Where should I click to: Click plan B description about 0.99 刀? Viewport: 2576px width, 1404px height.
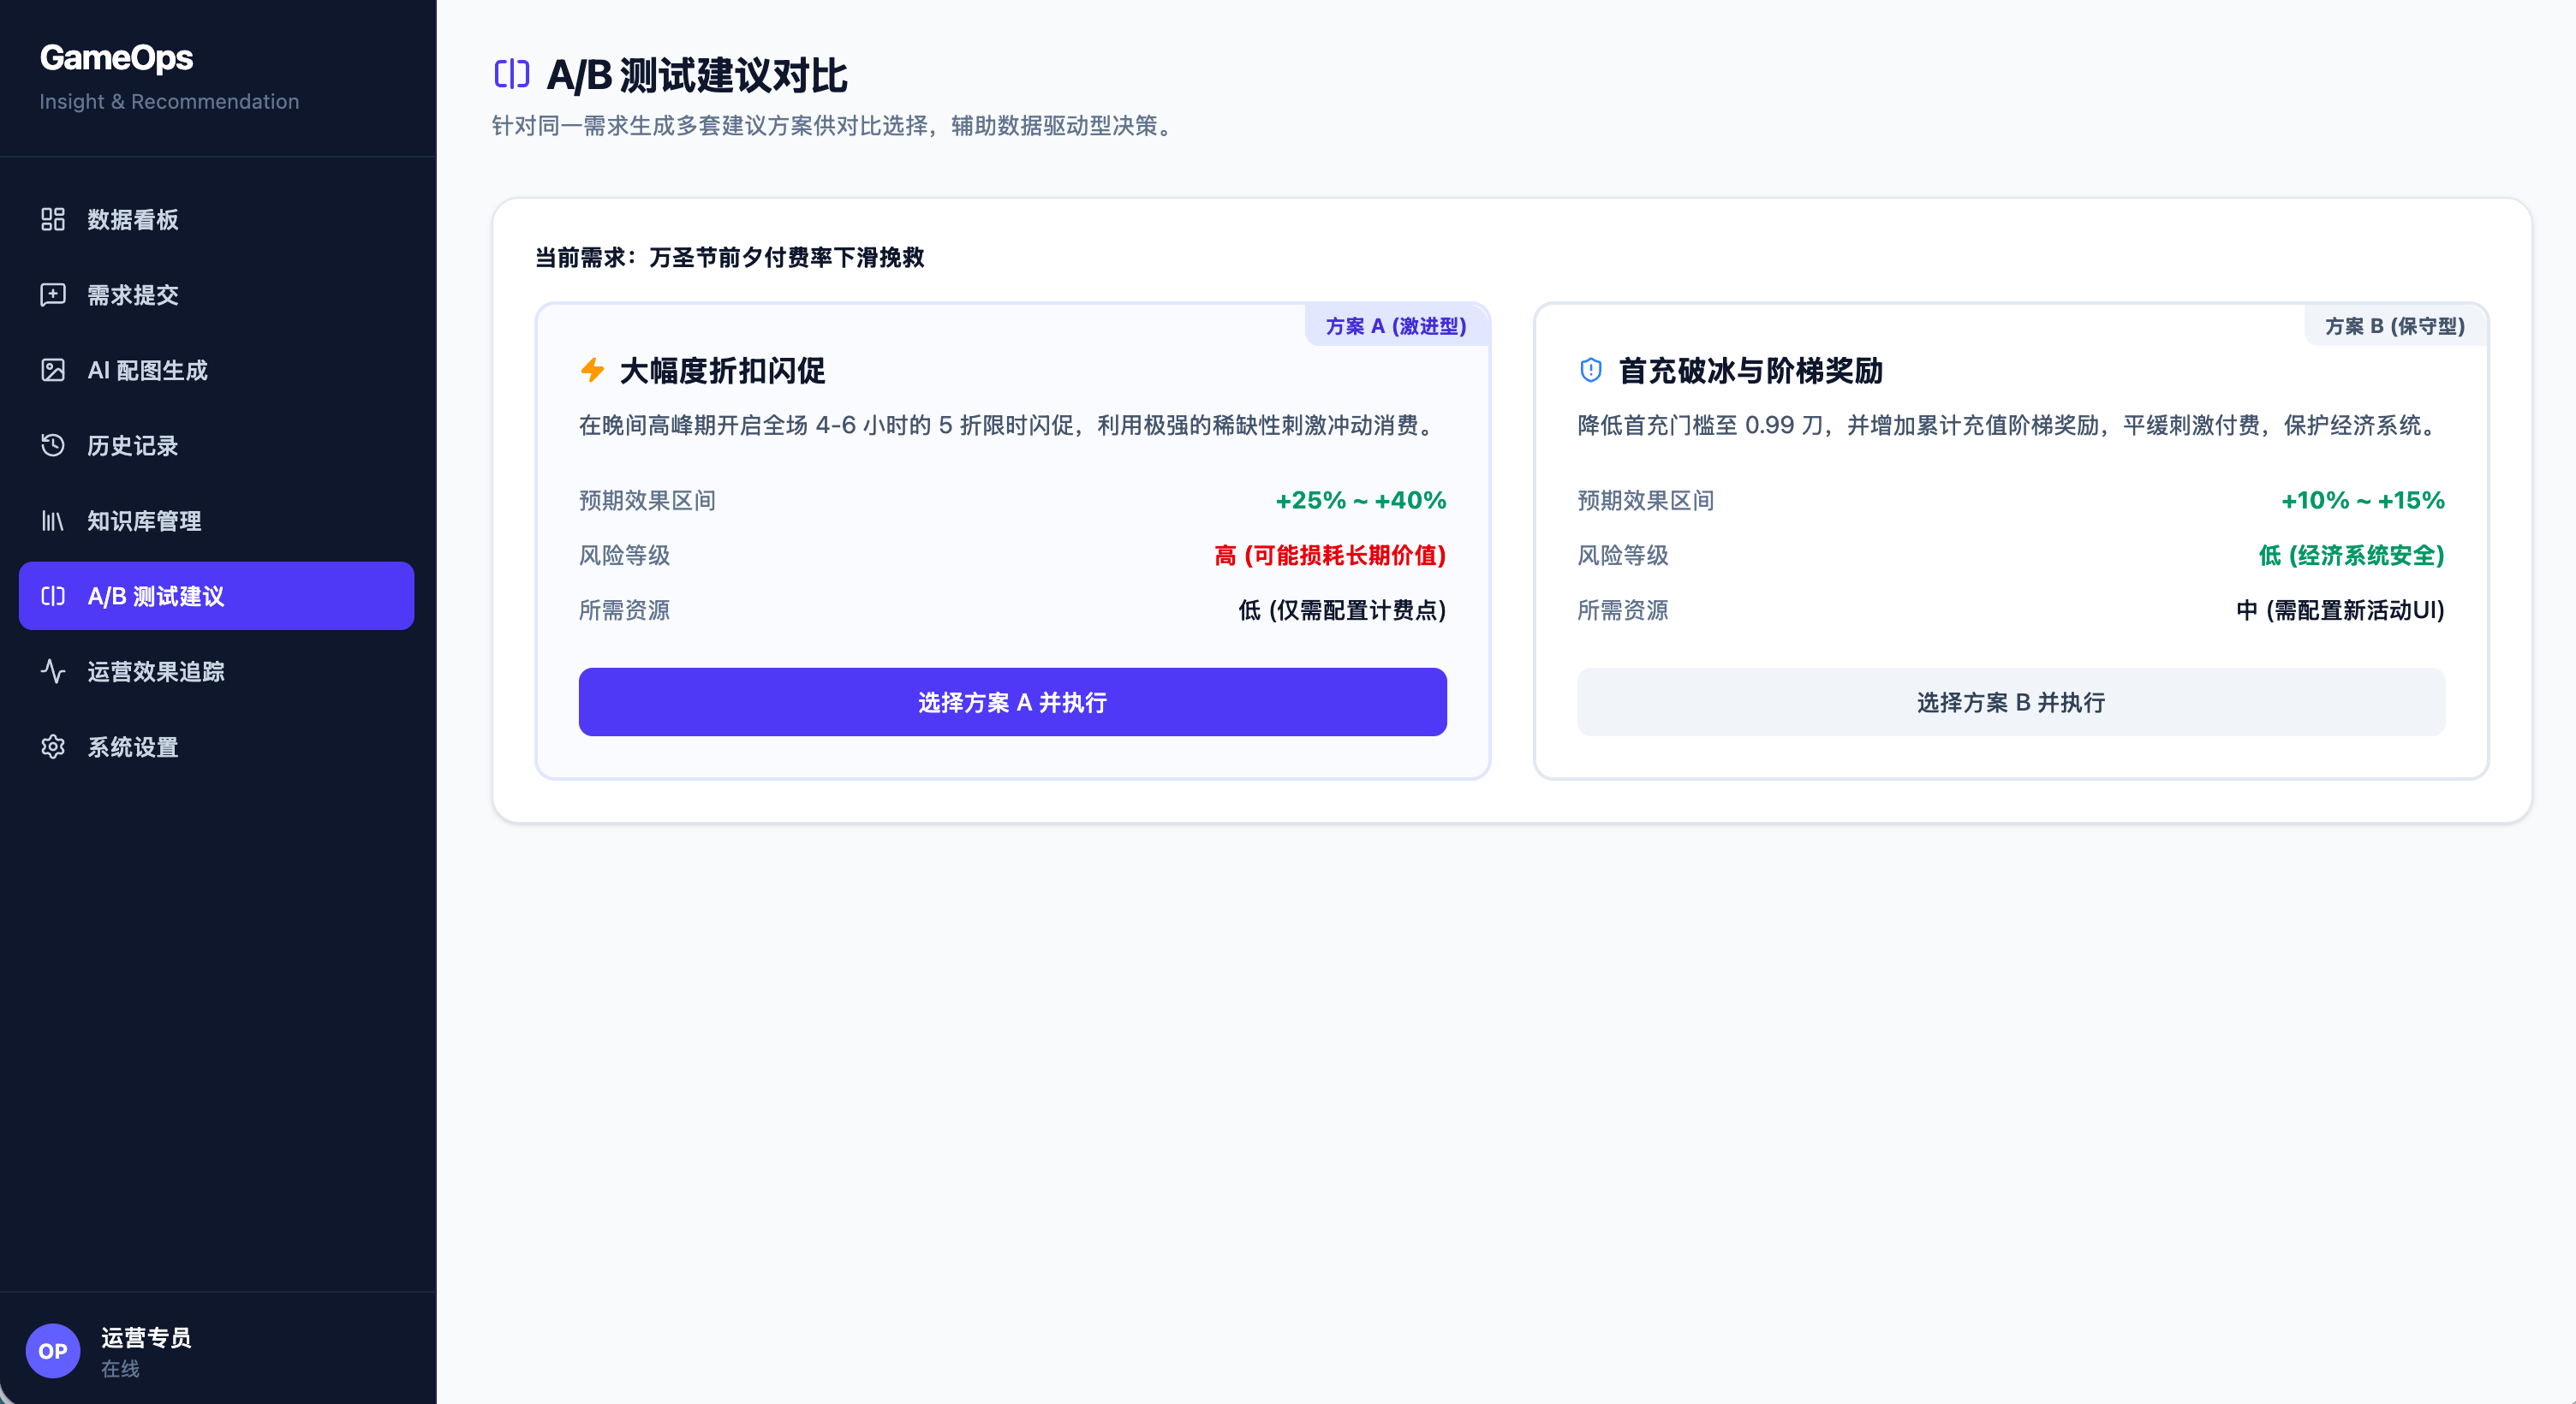pos(2009,425)
